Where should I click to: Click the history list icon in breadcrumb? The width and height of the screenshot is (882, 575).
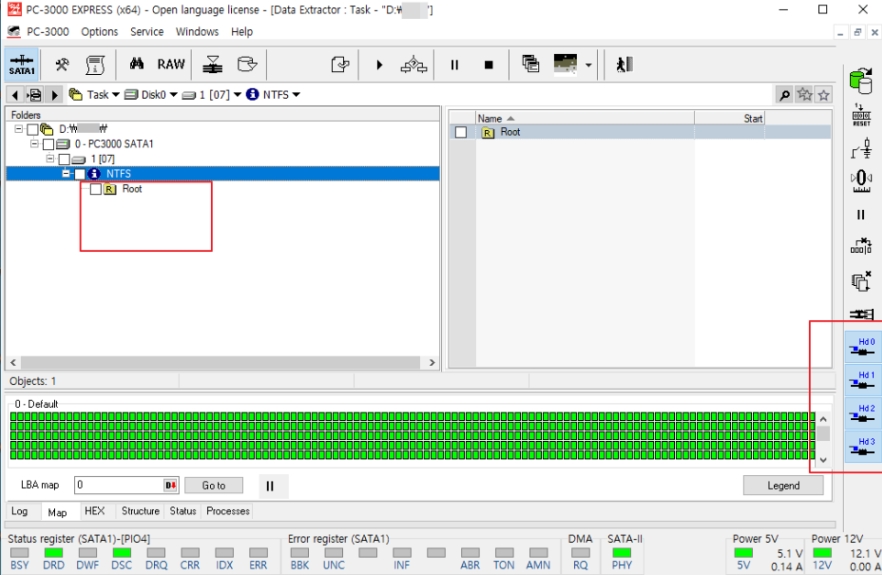pos(35,95)
